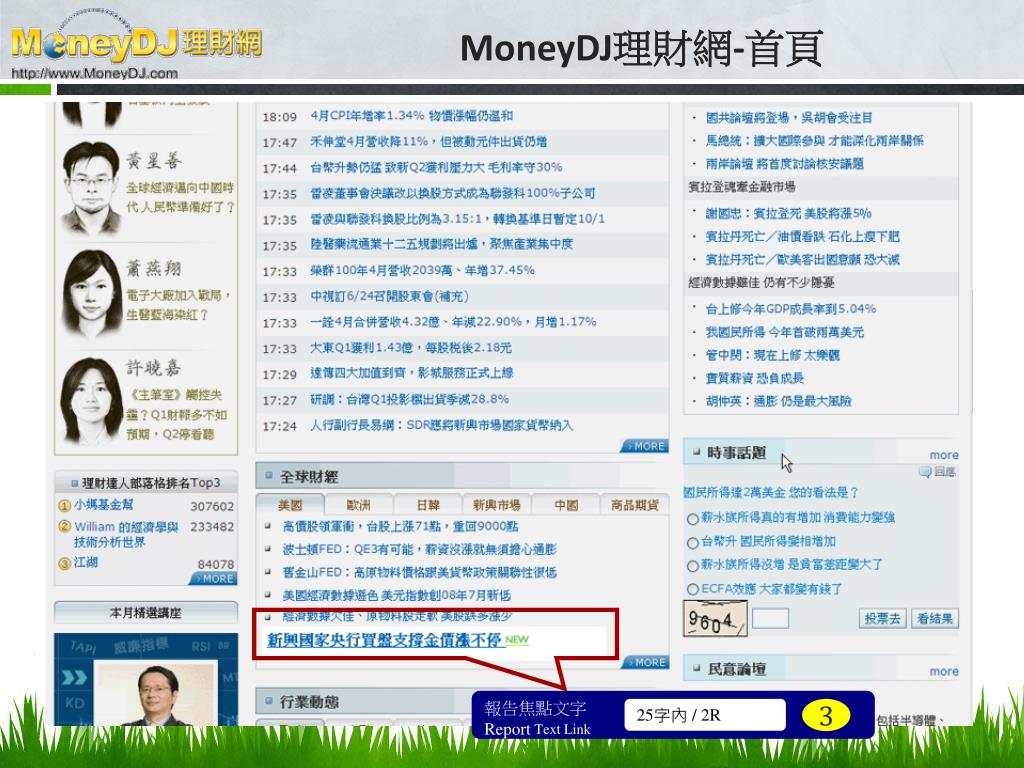
Task: Open 17:47 news 禾伸堂4月營收降11%
Action: tap(428, 141)
